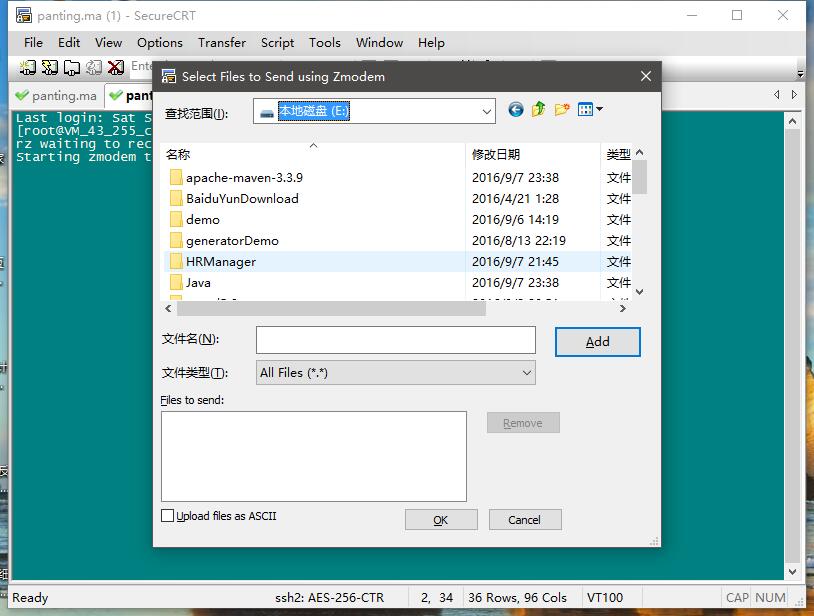Toggle Upload files as ASCII checkbox
The image size is (814, 616).
(167, 516)
